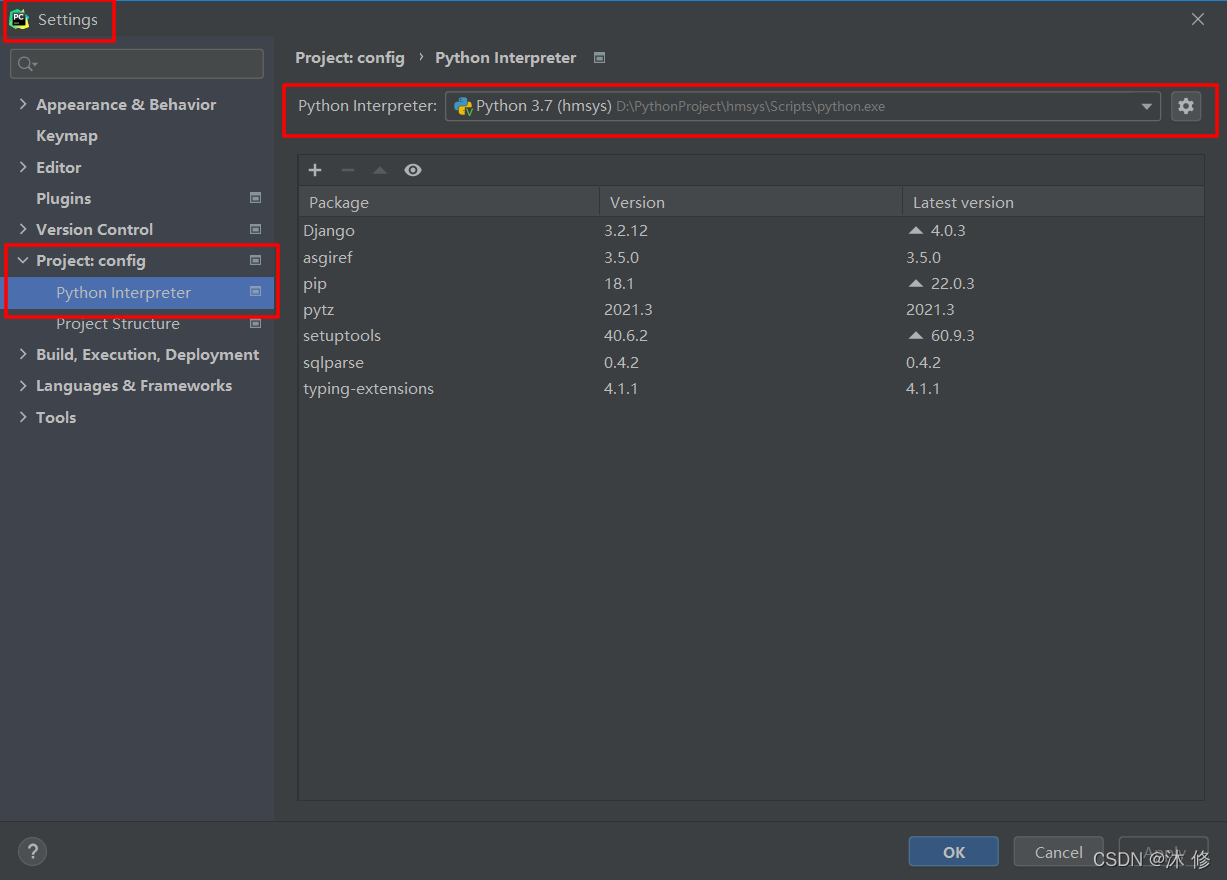The width and height of the screenshot is (1227, 880).
Task: Expand the Editor section
Action: tap(23, 167)
